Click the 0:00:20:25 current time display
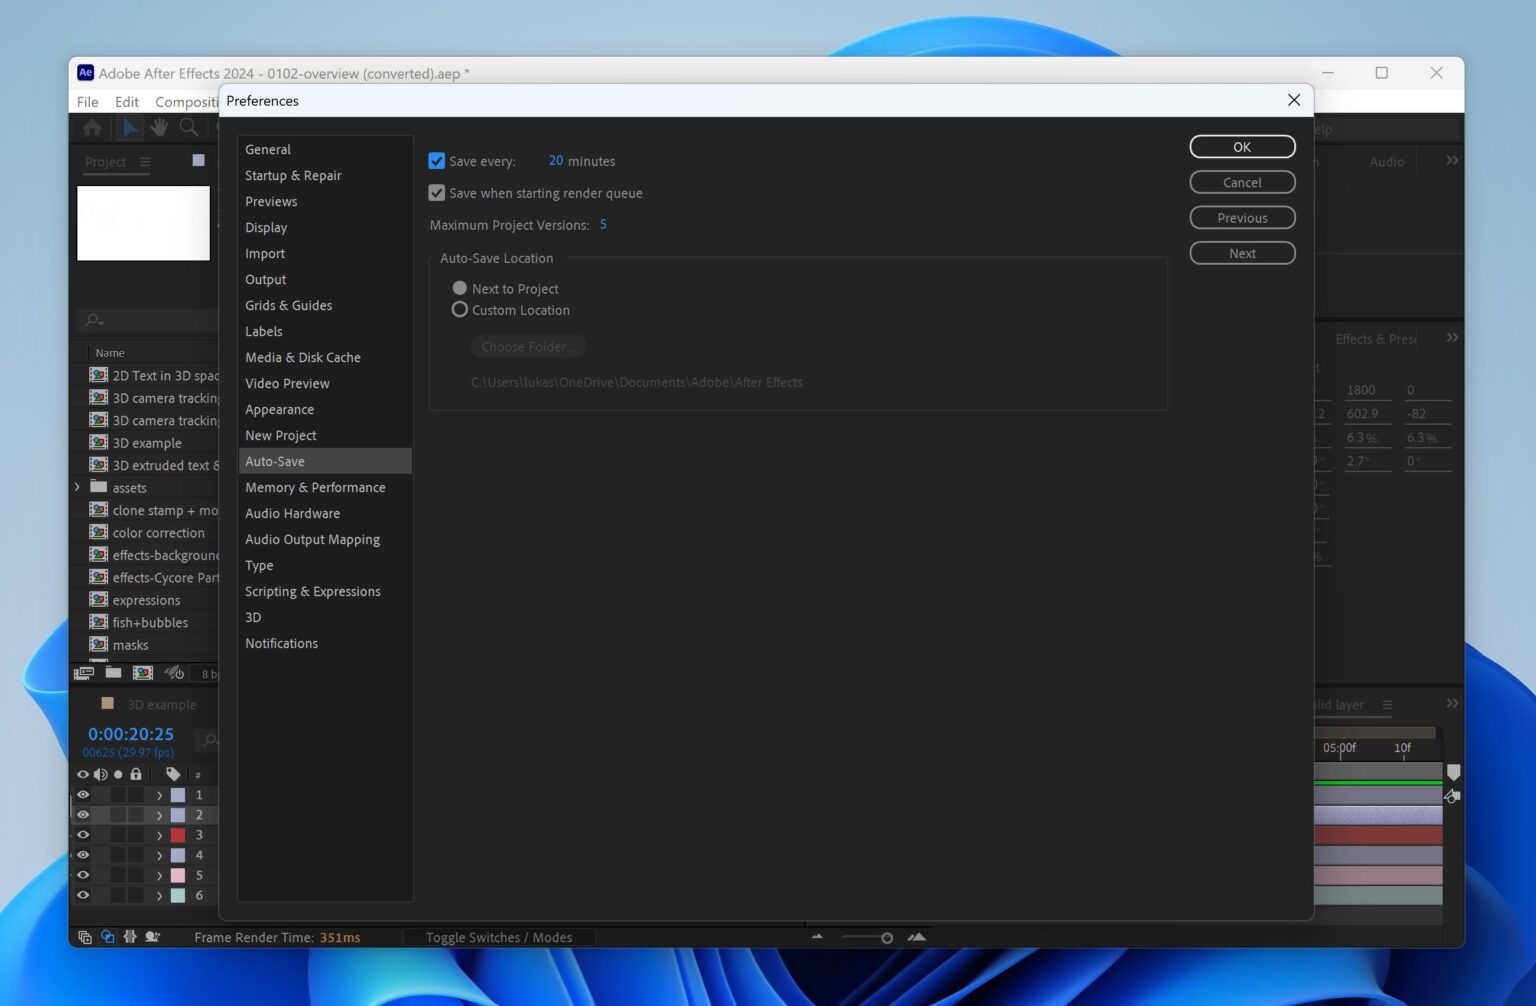 (x=130, y=733)
